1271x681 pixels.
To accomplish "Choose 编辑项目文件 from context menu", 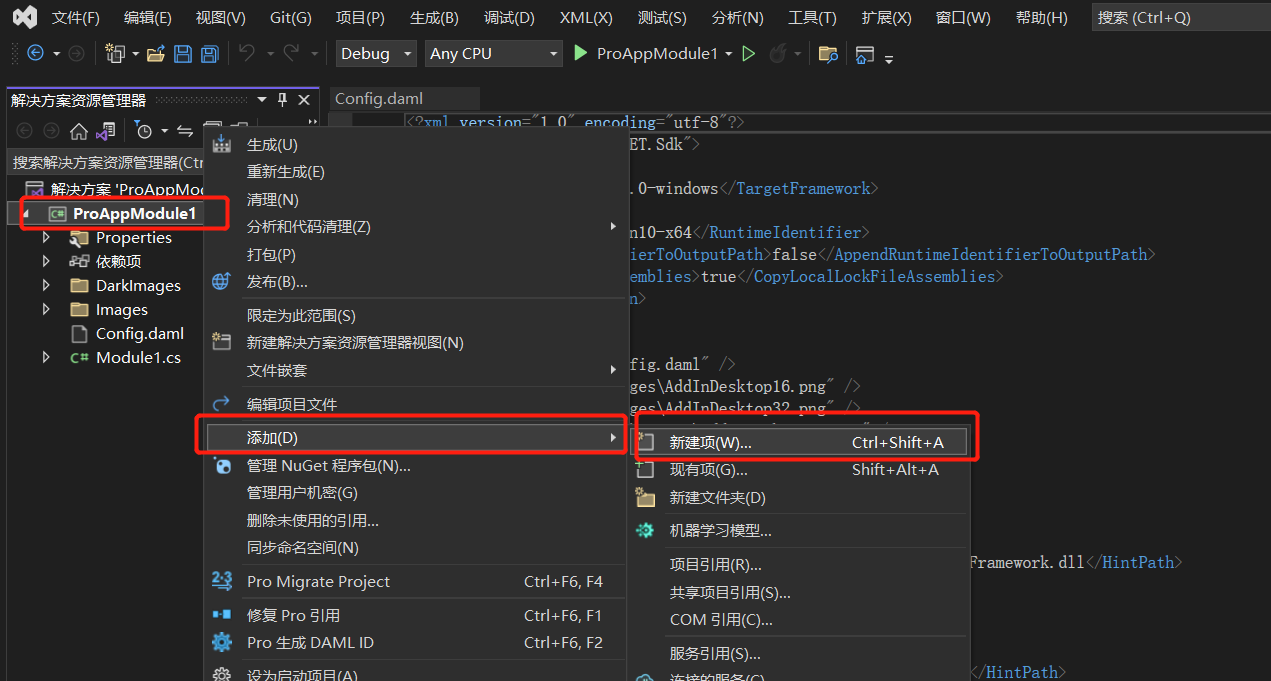I will [292, 404].
